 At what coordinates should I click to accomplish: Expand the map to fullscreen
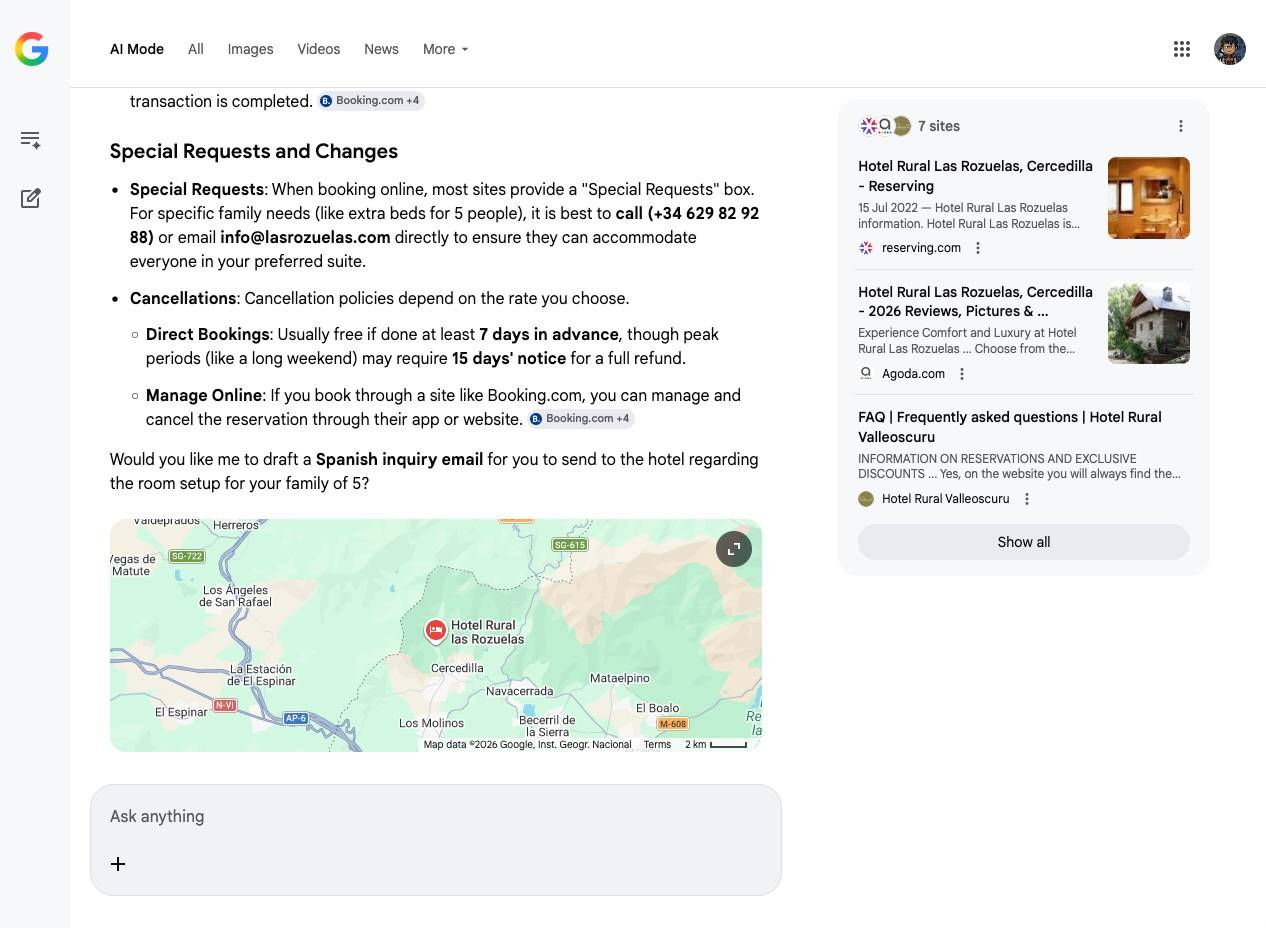click(x=734, y=549)
